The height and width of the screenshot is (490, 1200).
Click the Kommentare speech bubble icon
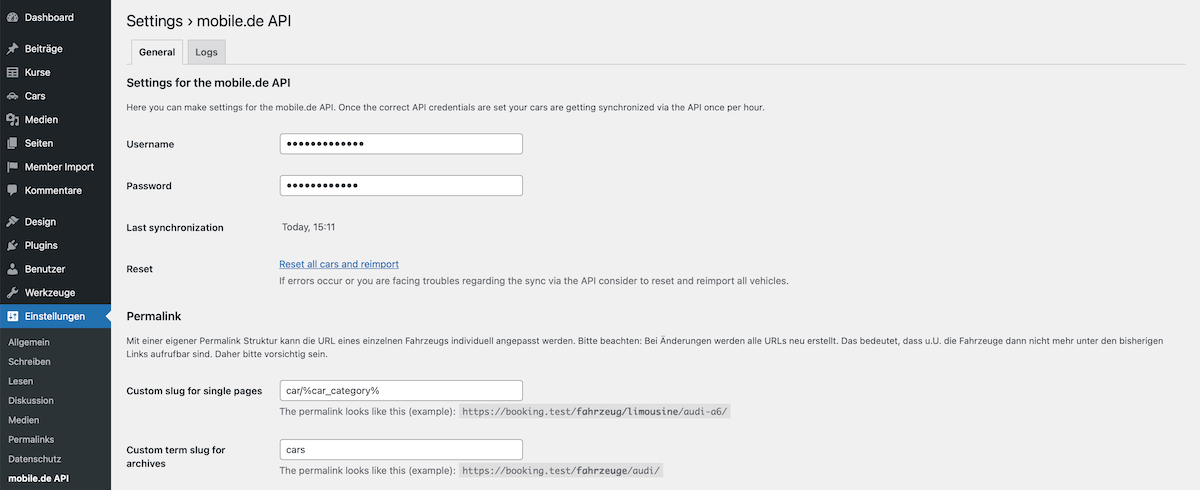pyautogui.click(x=12, y=190)
